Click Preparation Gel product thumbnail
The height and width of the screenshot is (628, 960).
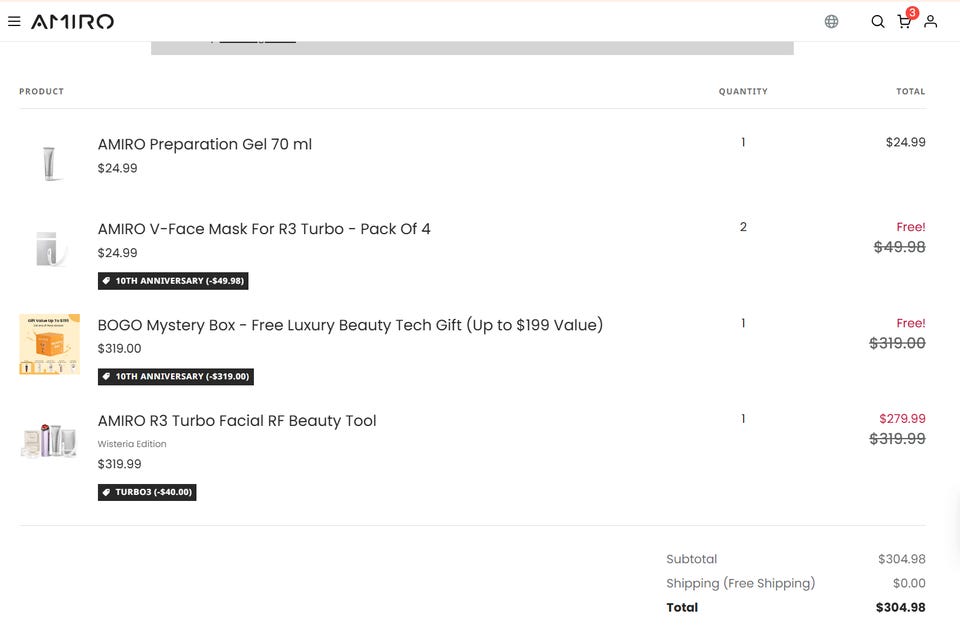click(49, 163)
